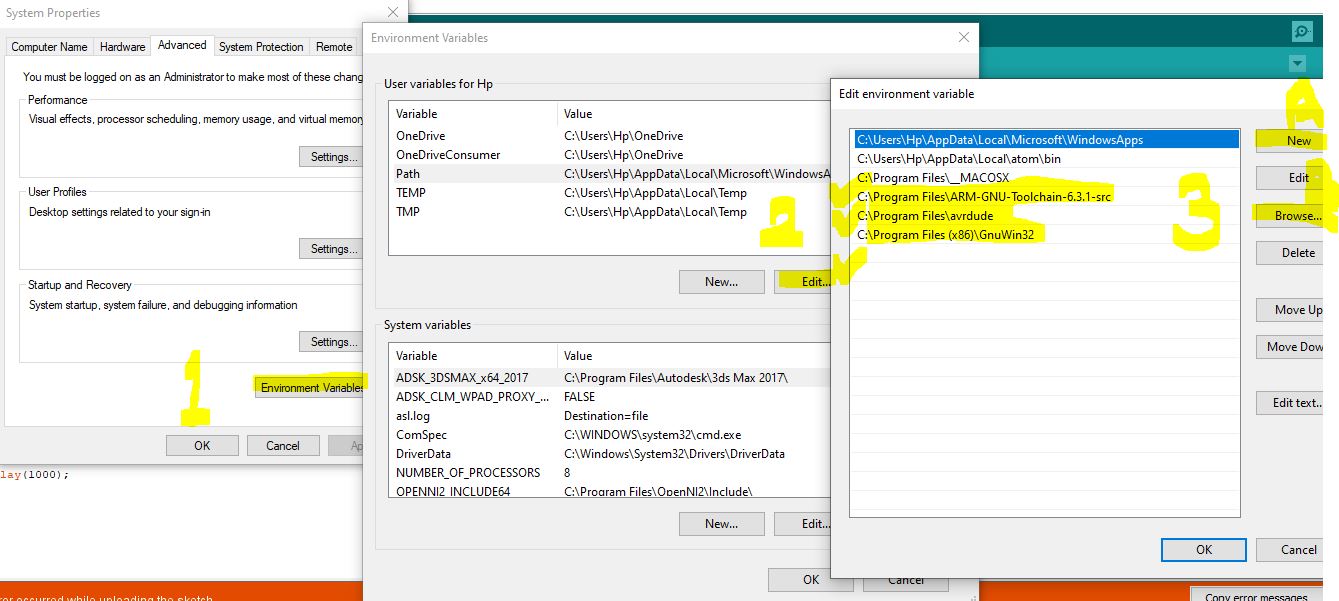The image size is (1339, 601).
Task: Select the WindowsApps path entry
Action: 1046,140
